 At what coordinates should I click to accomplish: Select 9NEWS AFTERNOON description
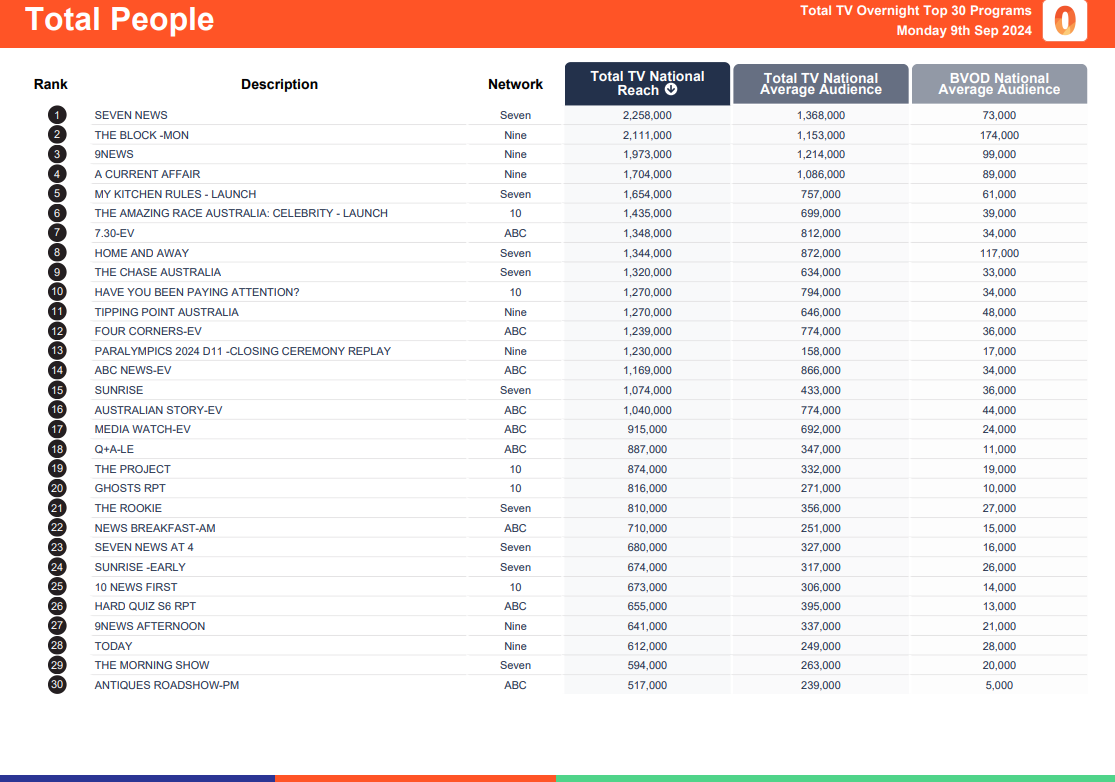(x=150, y=626)
